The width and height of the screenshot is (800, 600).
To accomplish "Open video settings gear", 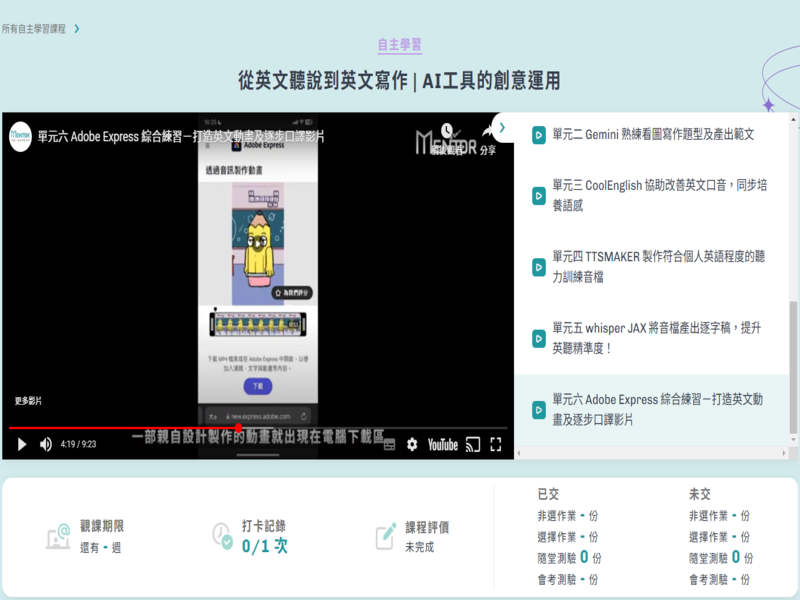I will point(412,444).
